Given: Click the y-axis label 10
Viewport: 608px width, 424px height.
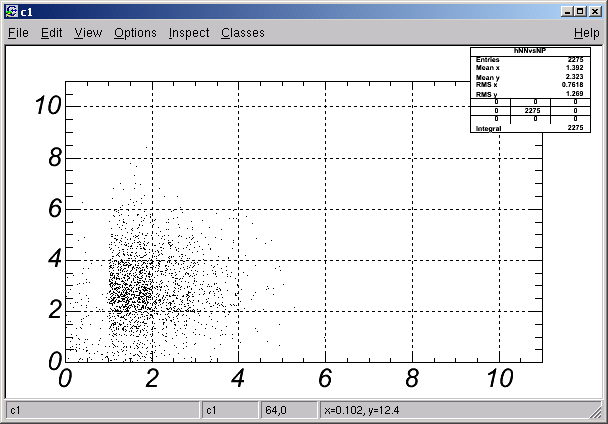Looking at the screenshot, I should click(48, 105).
